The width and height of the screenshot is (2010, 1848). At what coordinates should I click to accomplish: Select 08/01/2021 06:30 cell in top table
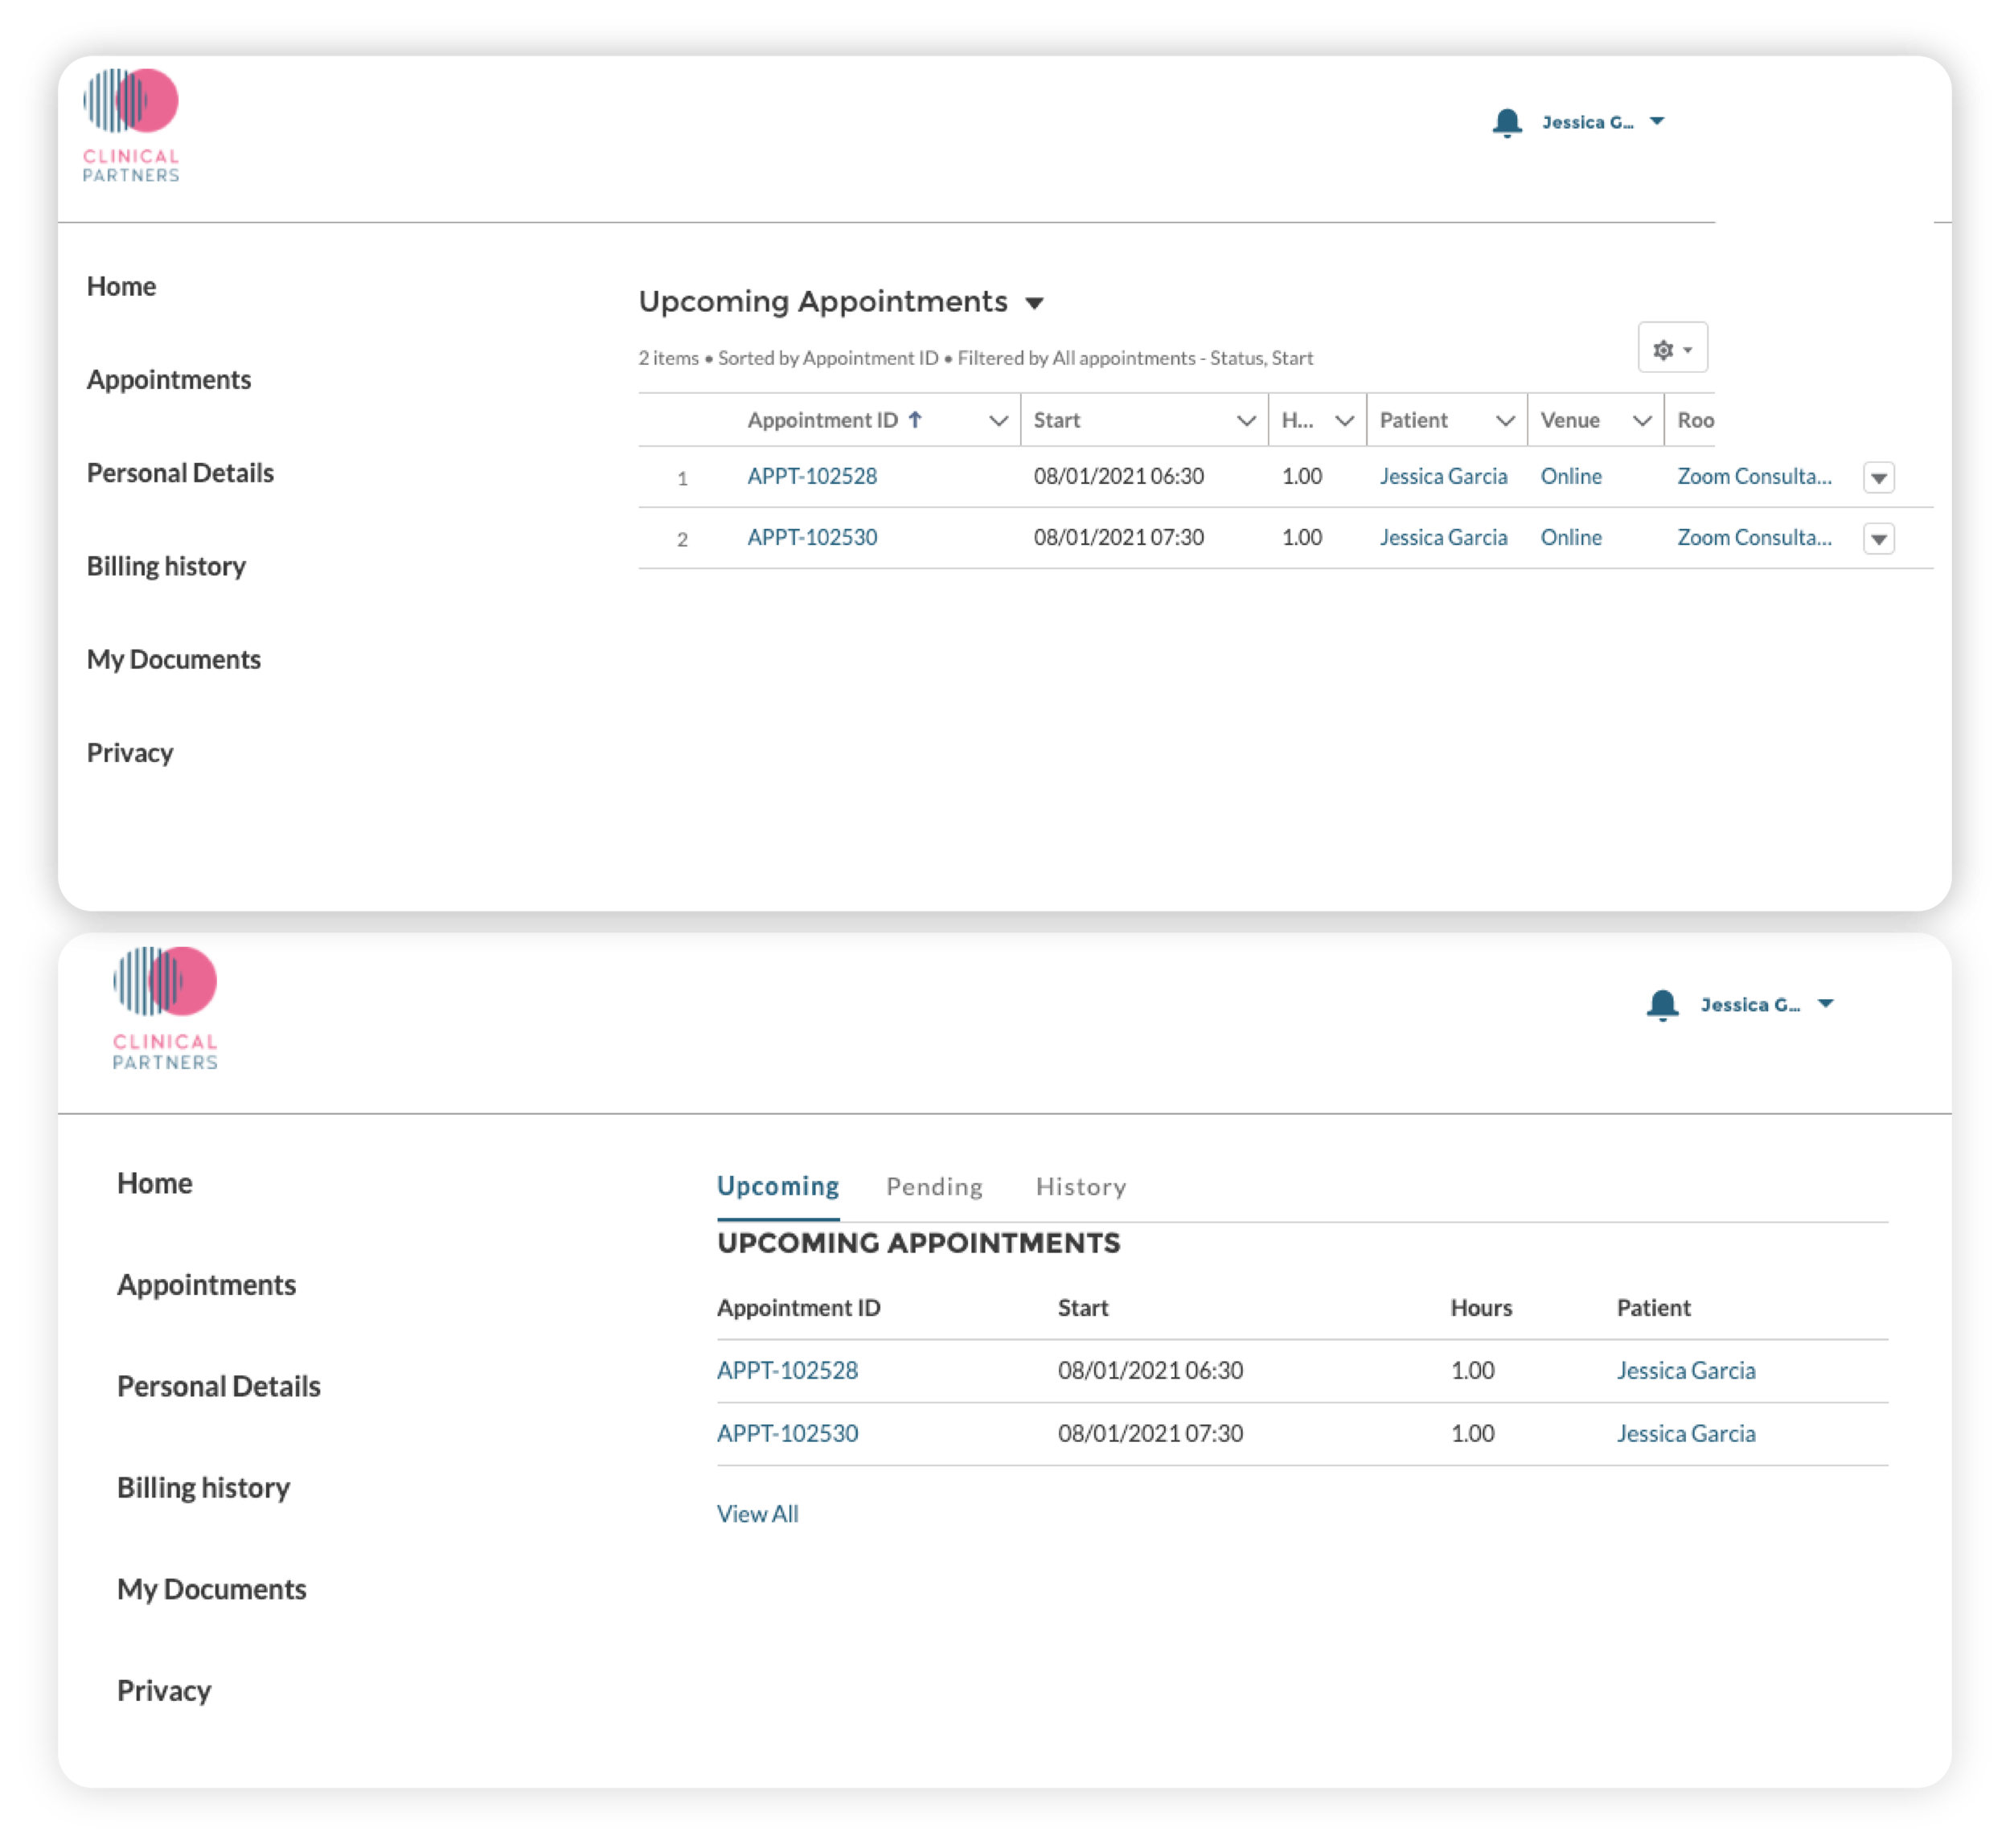point(1119,477)
